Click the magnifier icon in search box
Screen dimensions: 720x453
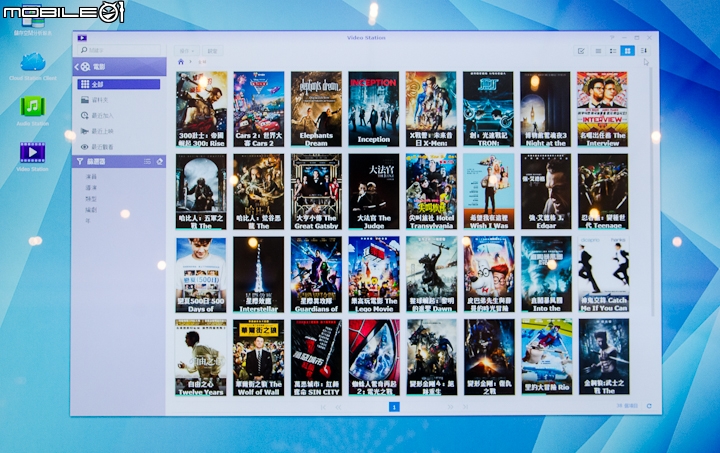tap(84, 50)
